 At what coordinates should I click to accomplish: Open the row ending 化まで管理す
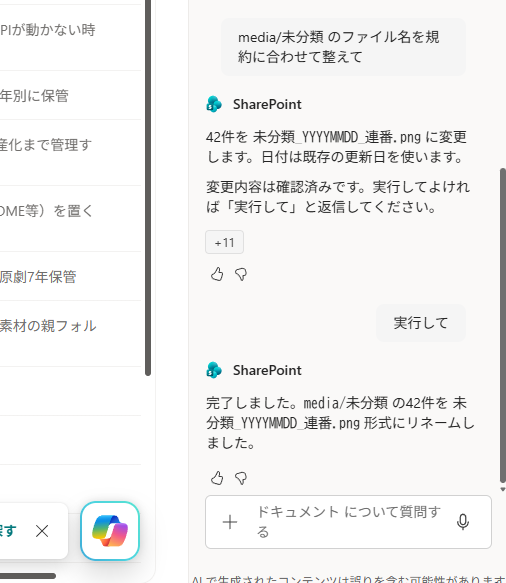(x=70, y=153)
